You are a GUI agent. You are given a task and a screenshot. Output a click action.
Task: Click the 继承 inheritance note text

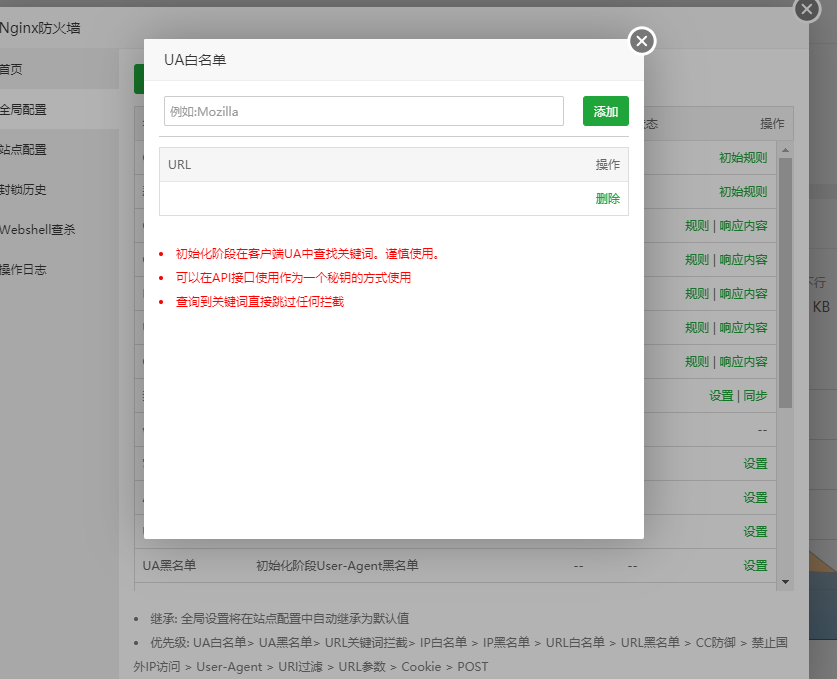coord(280,618)
